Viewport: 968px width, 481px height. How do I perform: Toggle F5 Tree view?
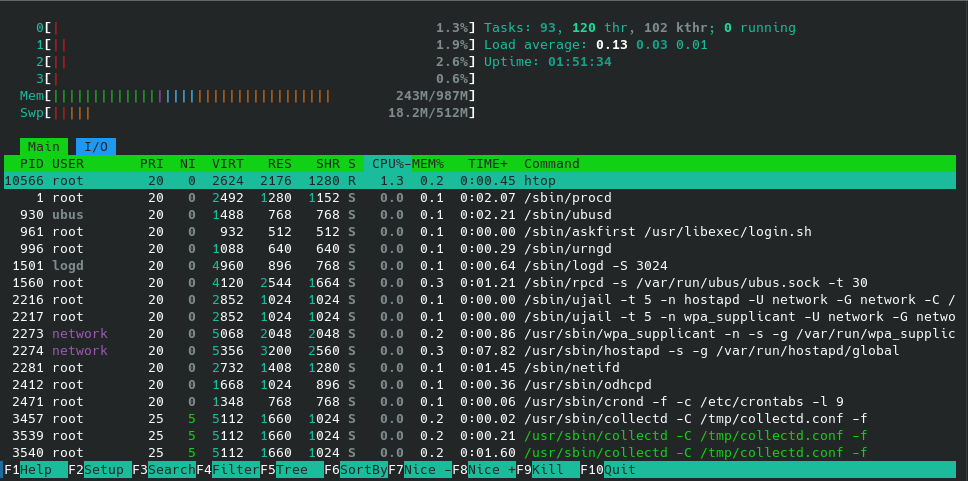coord(291,469)
